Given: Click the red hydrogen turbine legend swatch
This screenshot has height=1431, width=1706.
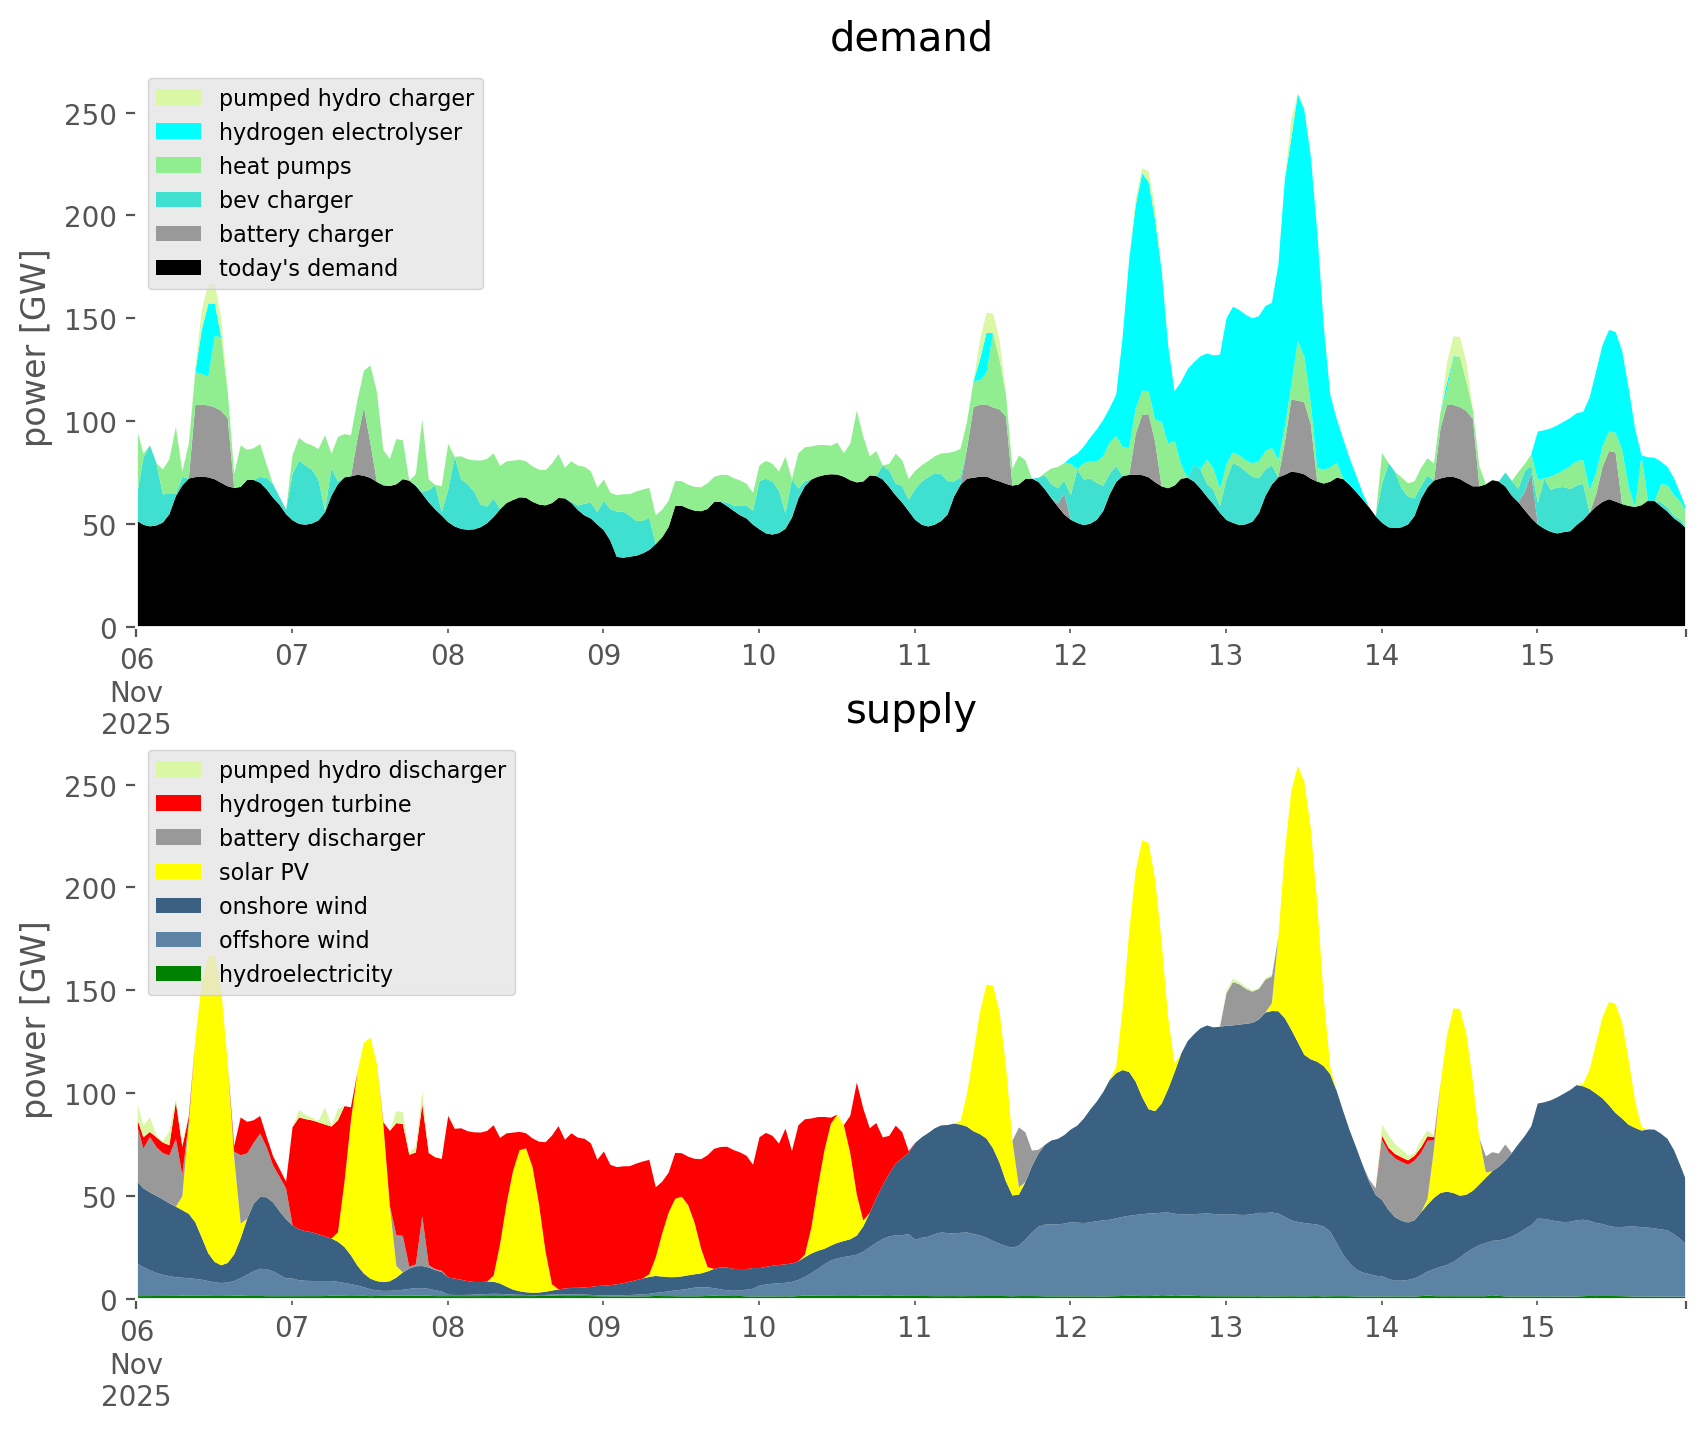Looking at the screenshot, I should 180,804.
